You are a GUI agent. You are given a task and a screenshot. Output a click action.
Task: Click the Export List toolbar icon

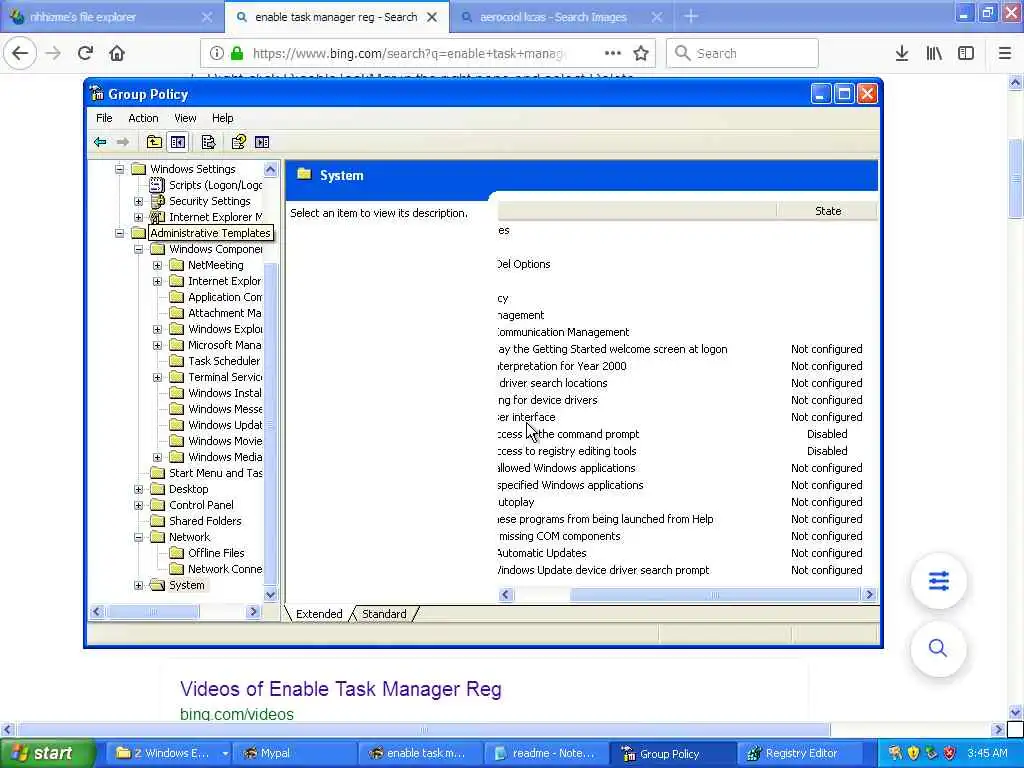coord(208,142)
